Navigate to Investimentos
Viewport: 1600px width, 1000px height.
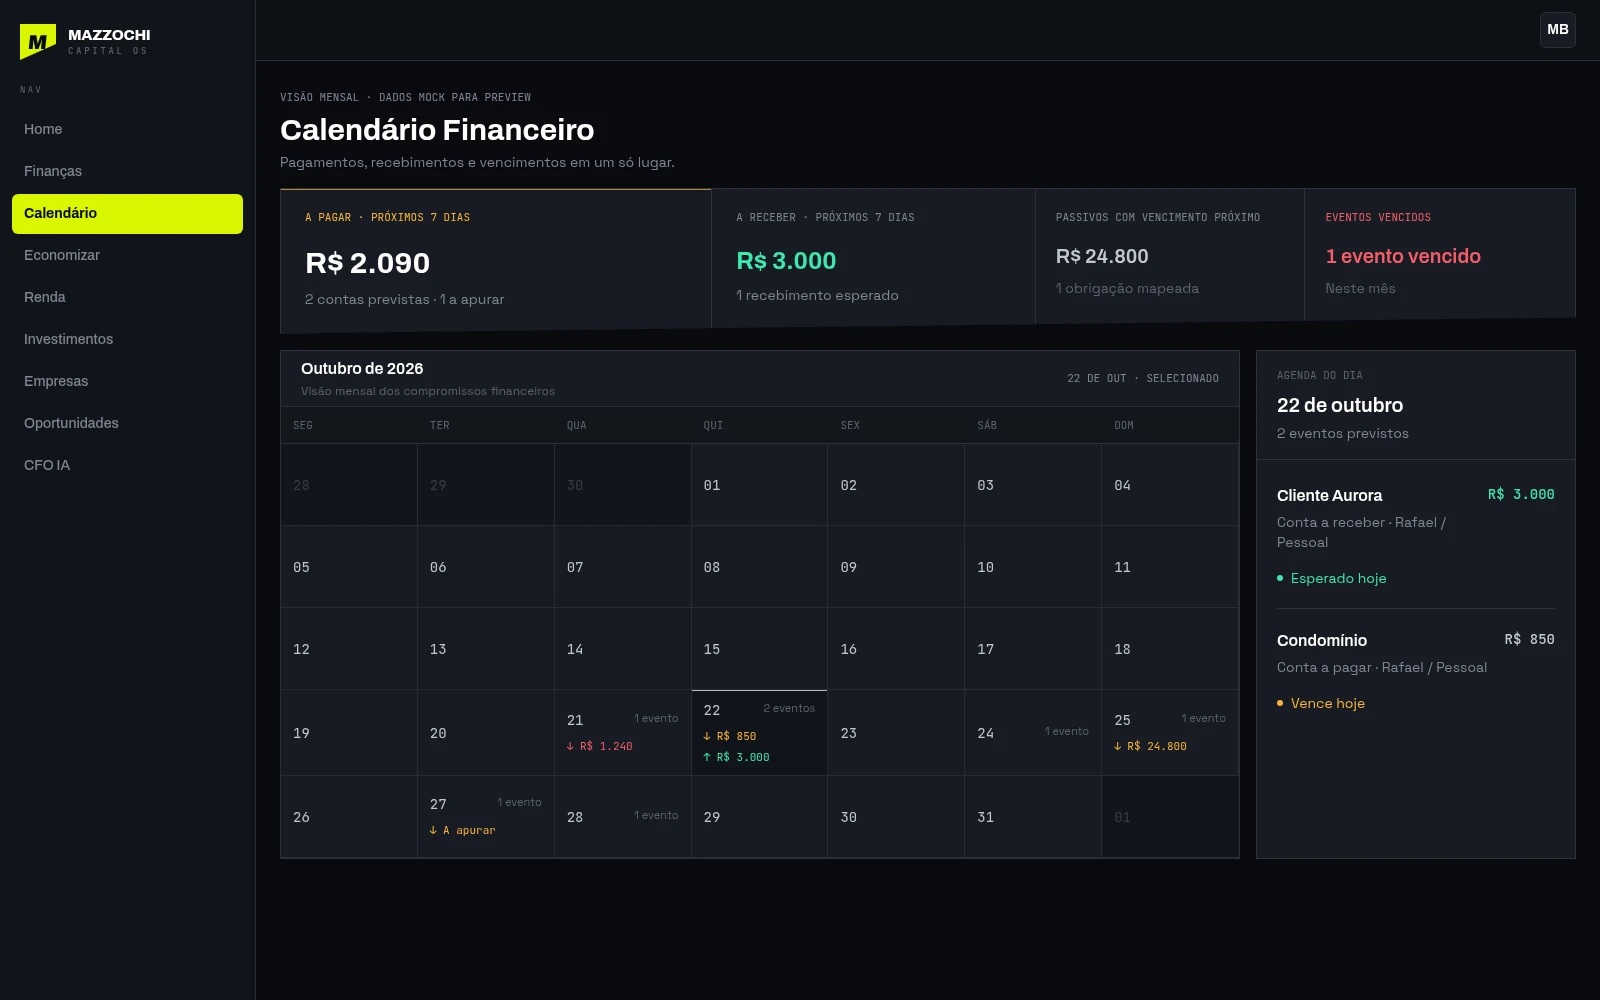coord(127,339)
